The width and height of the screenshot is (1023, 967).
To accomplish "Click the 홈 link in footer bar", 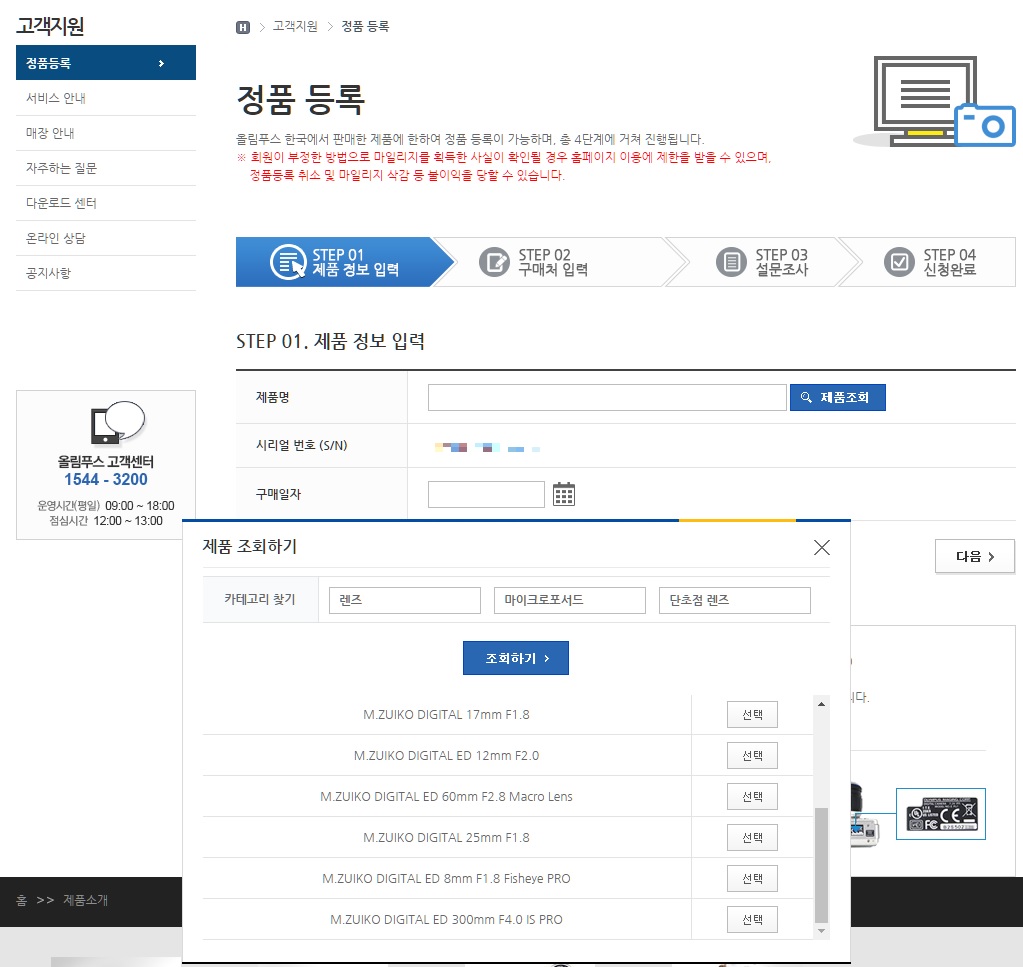I will [22, 900].
